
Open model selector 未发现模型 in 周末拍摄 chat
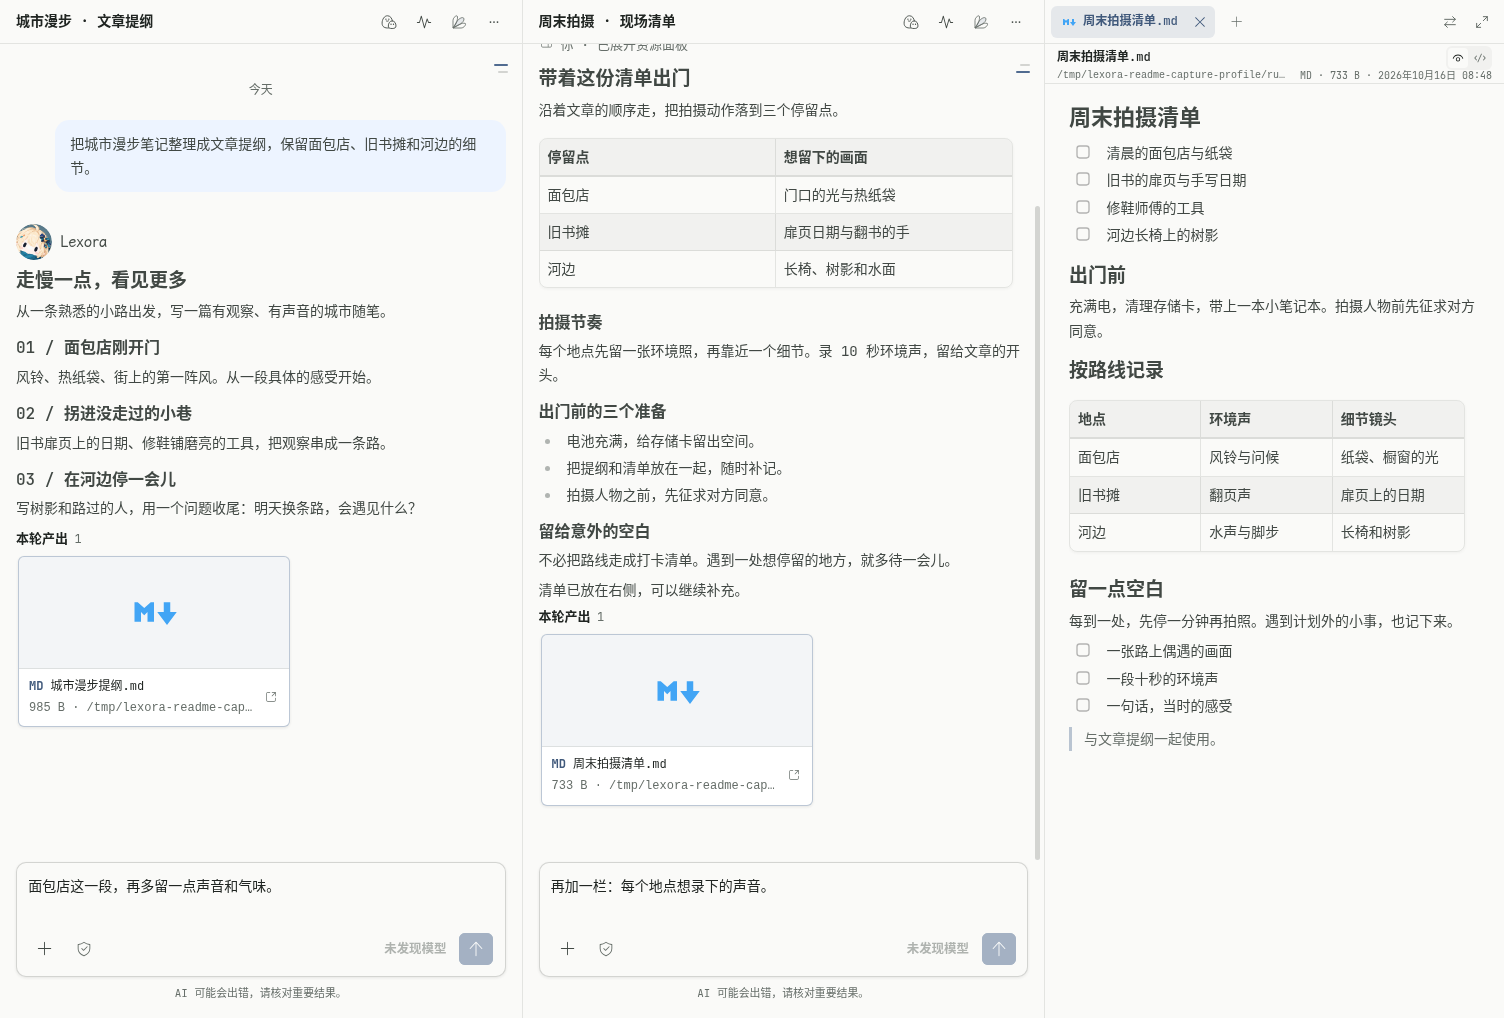938,949
